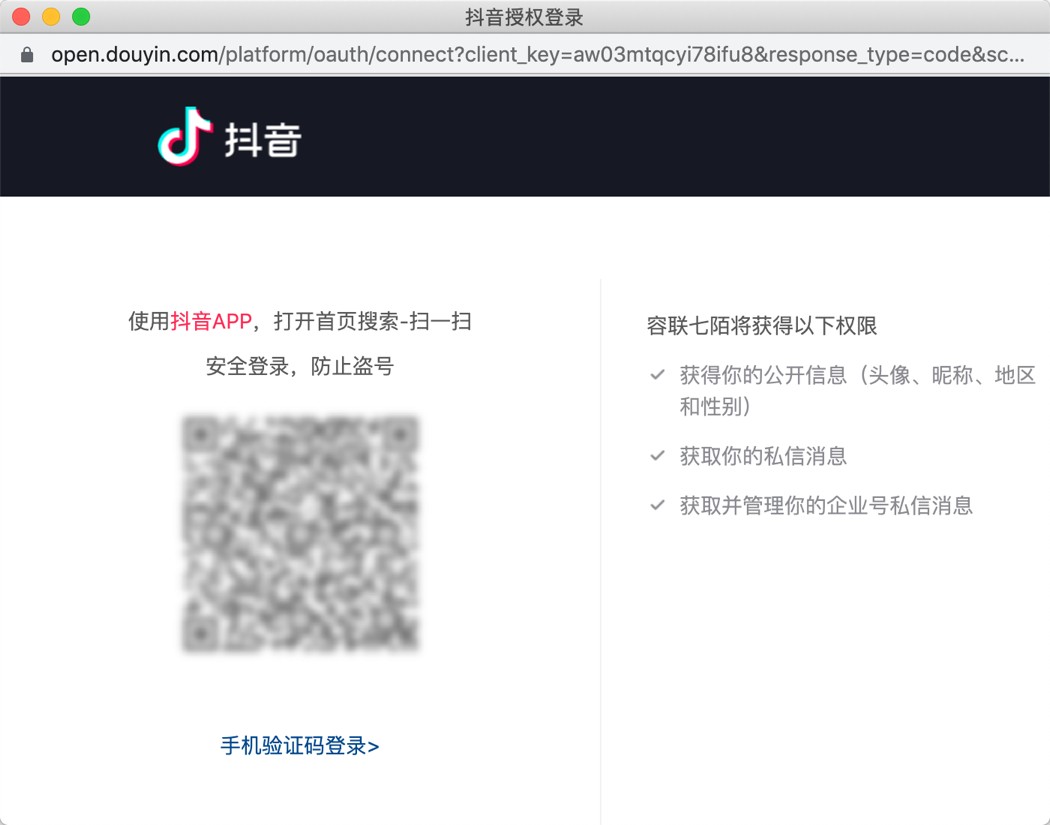Click the open.douyin.com URL in address bar
Viewport: 1050px width, 825px height.
tap(537, 54)
